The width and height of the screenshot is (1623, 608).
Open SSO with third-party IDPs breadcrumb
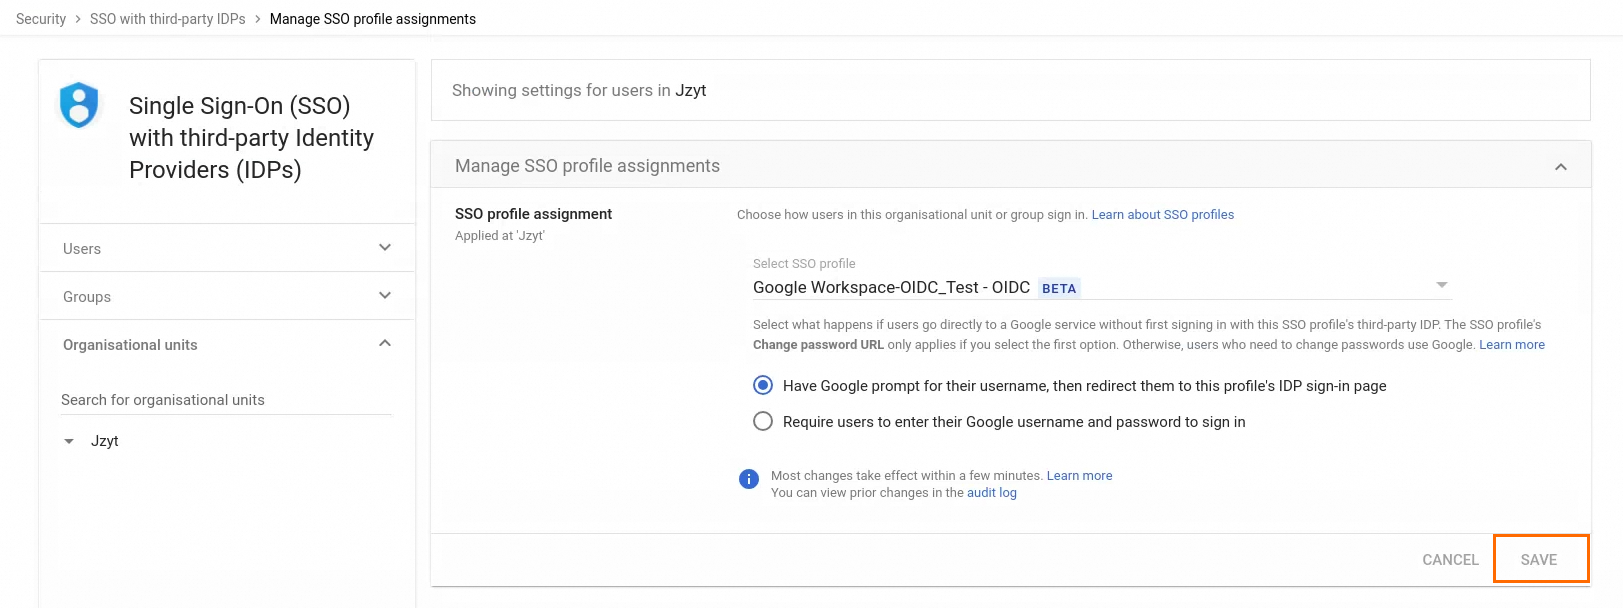coord(168,19)
